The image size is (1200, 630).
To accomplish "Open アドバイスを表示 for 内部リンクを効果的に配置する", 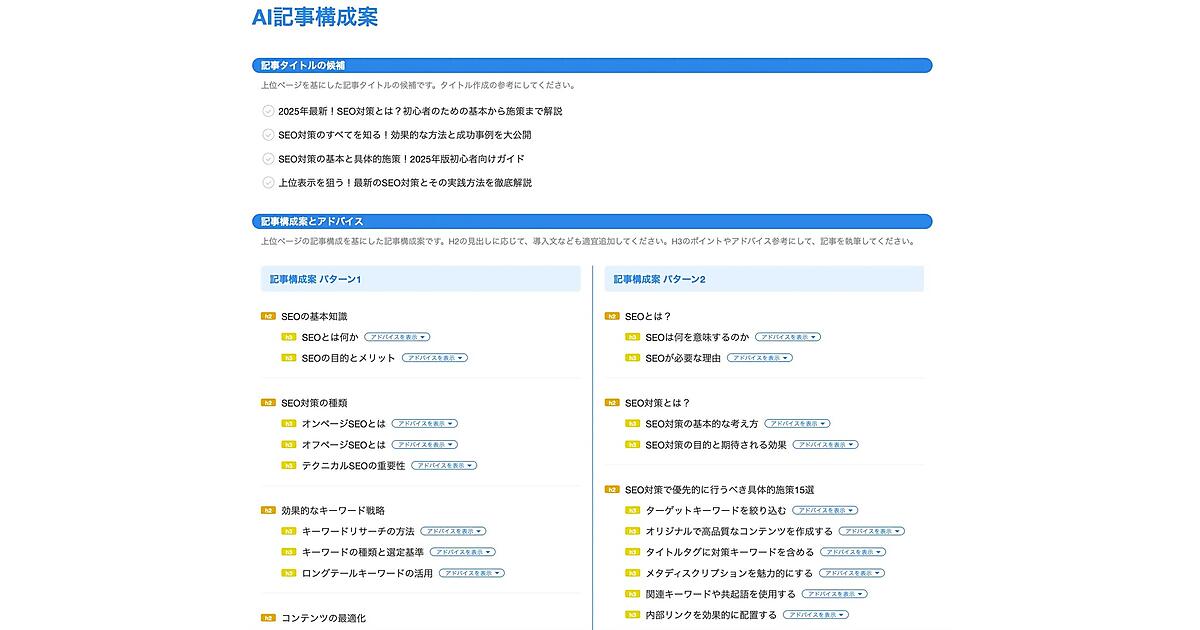I will click(816, 615).
